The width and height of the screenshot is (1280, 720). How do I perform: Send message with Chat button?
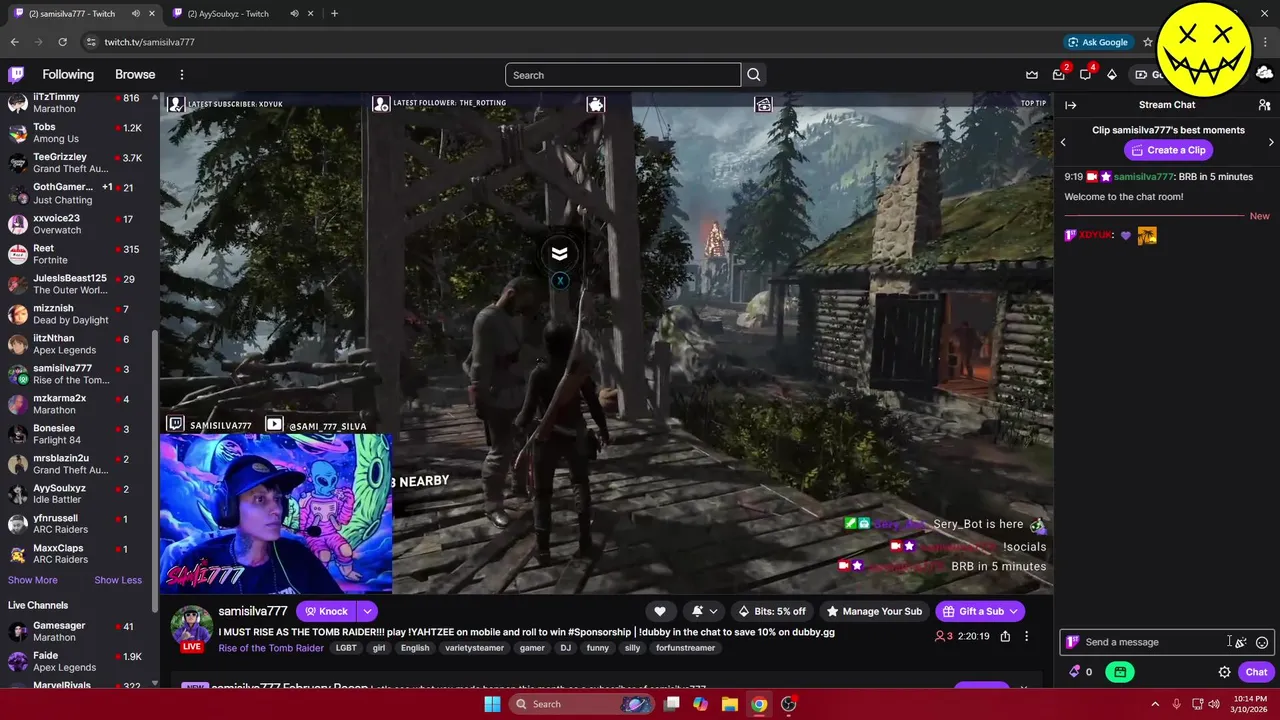click(x=1256, y=672)
